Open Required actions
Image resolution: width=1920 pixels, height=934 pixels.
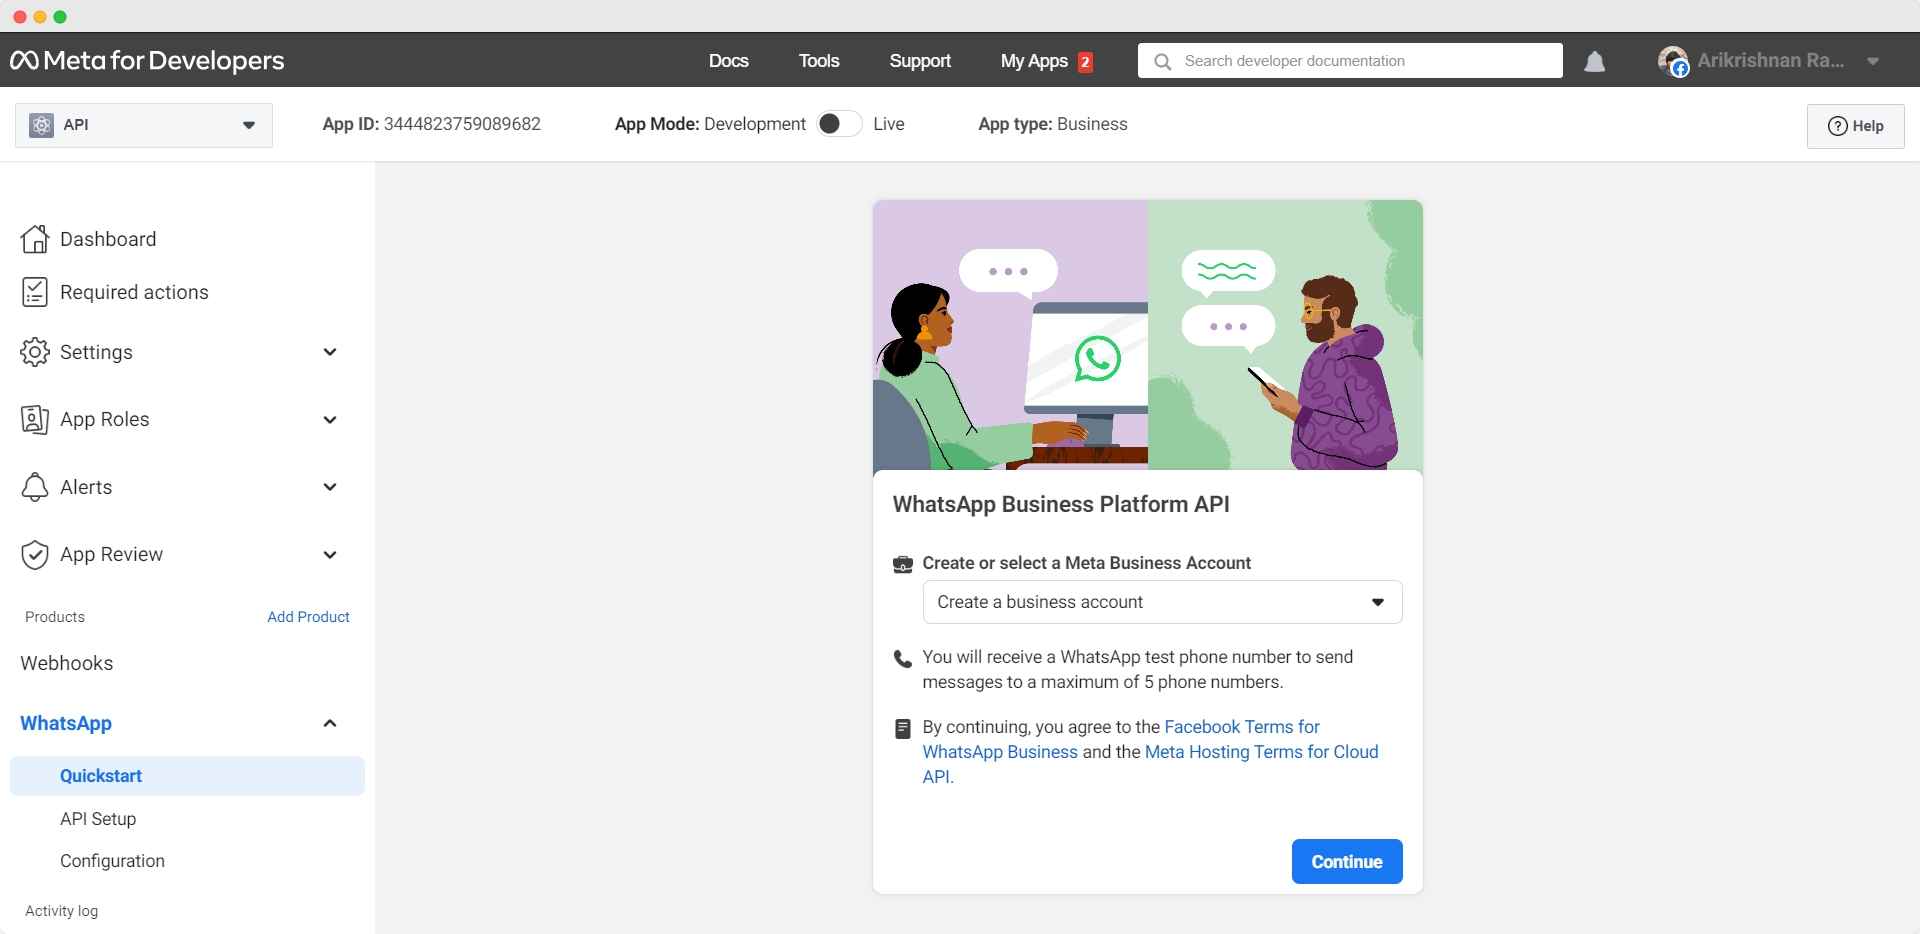click(x=134, y=292)
